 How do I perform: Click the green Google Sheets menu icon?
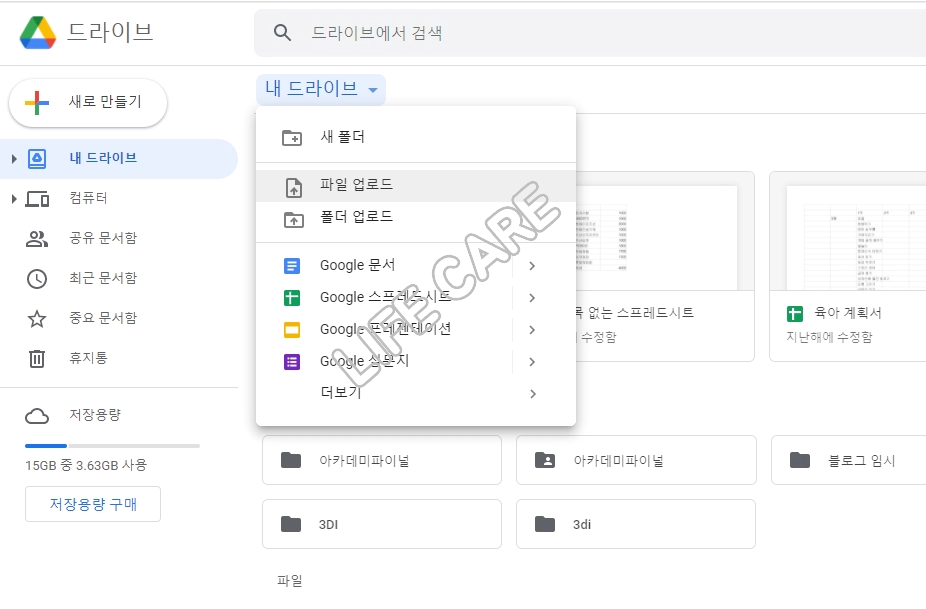click(292, 298)
